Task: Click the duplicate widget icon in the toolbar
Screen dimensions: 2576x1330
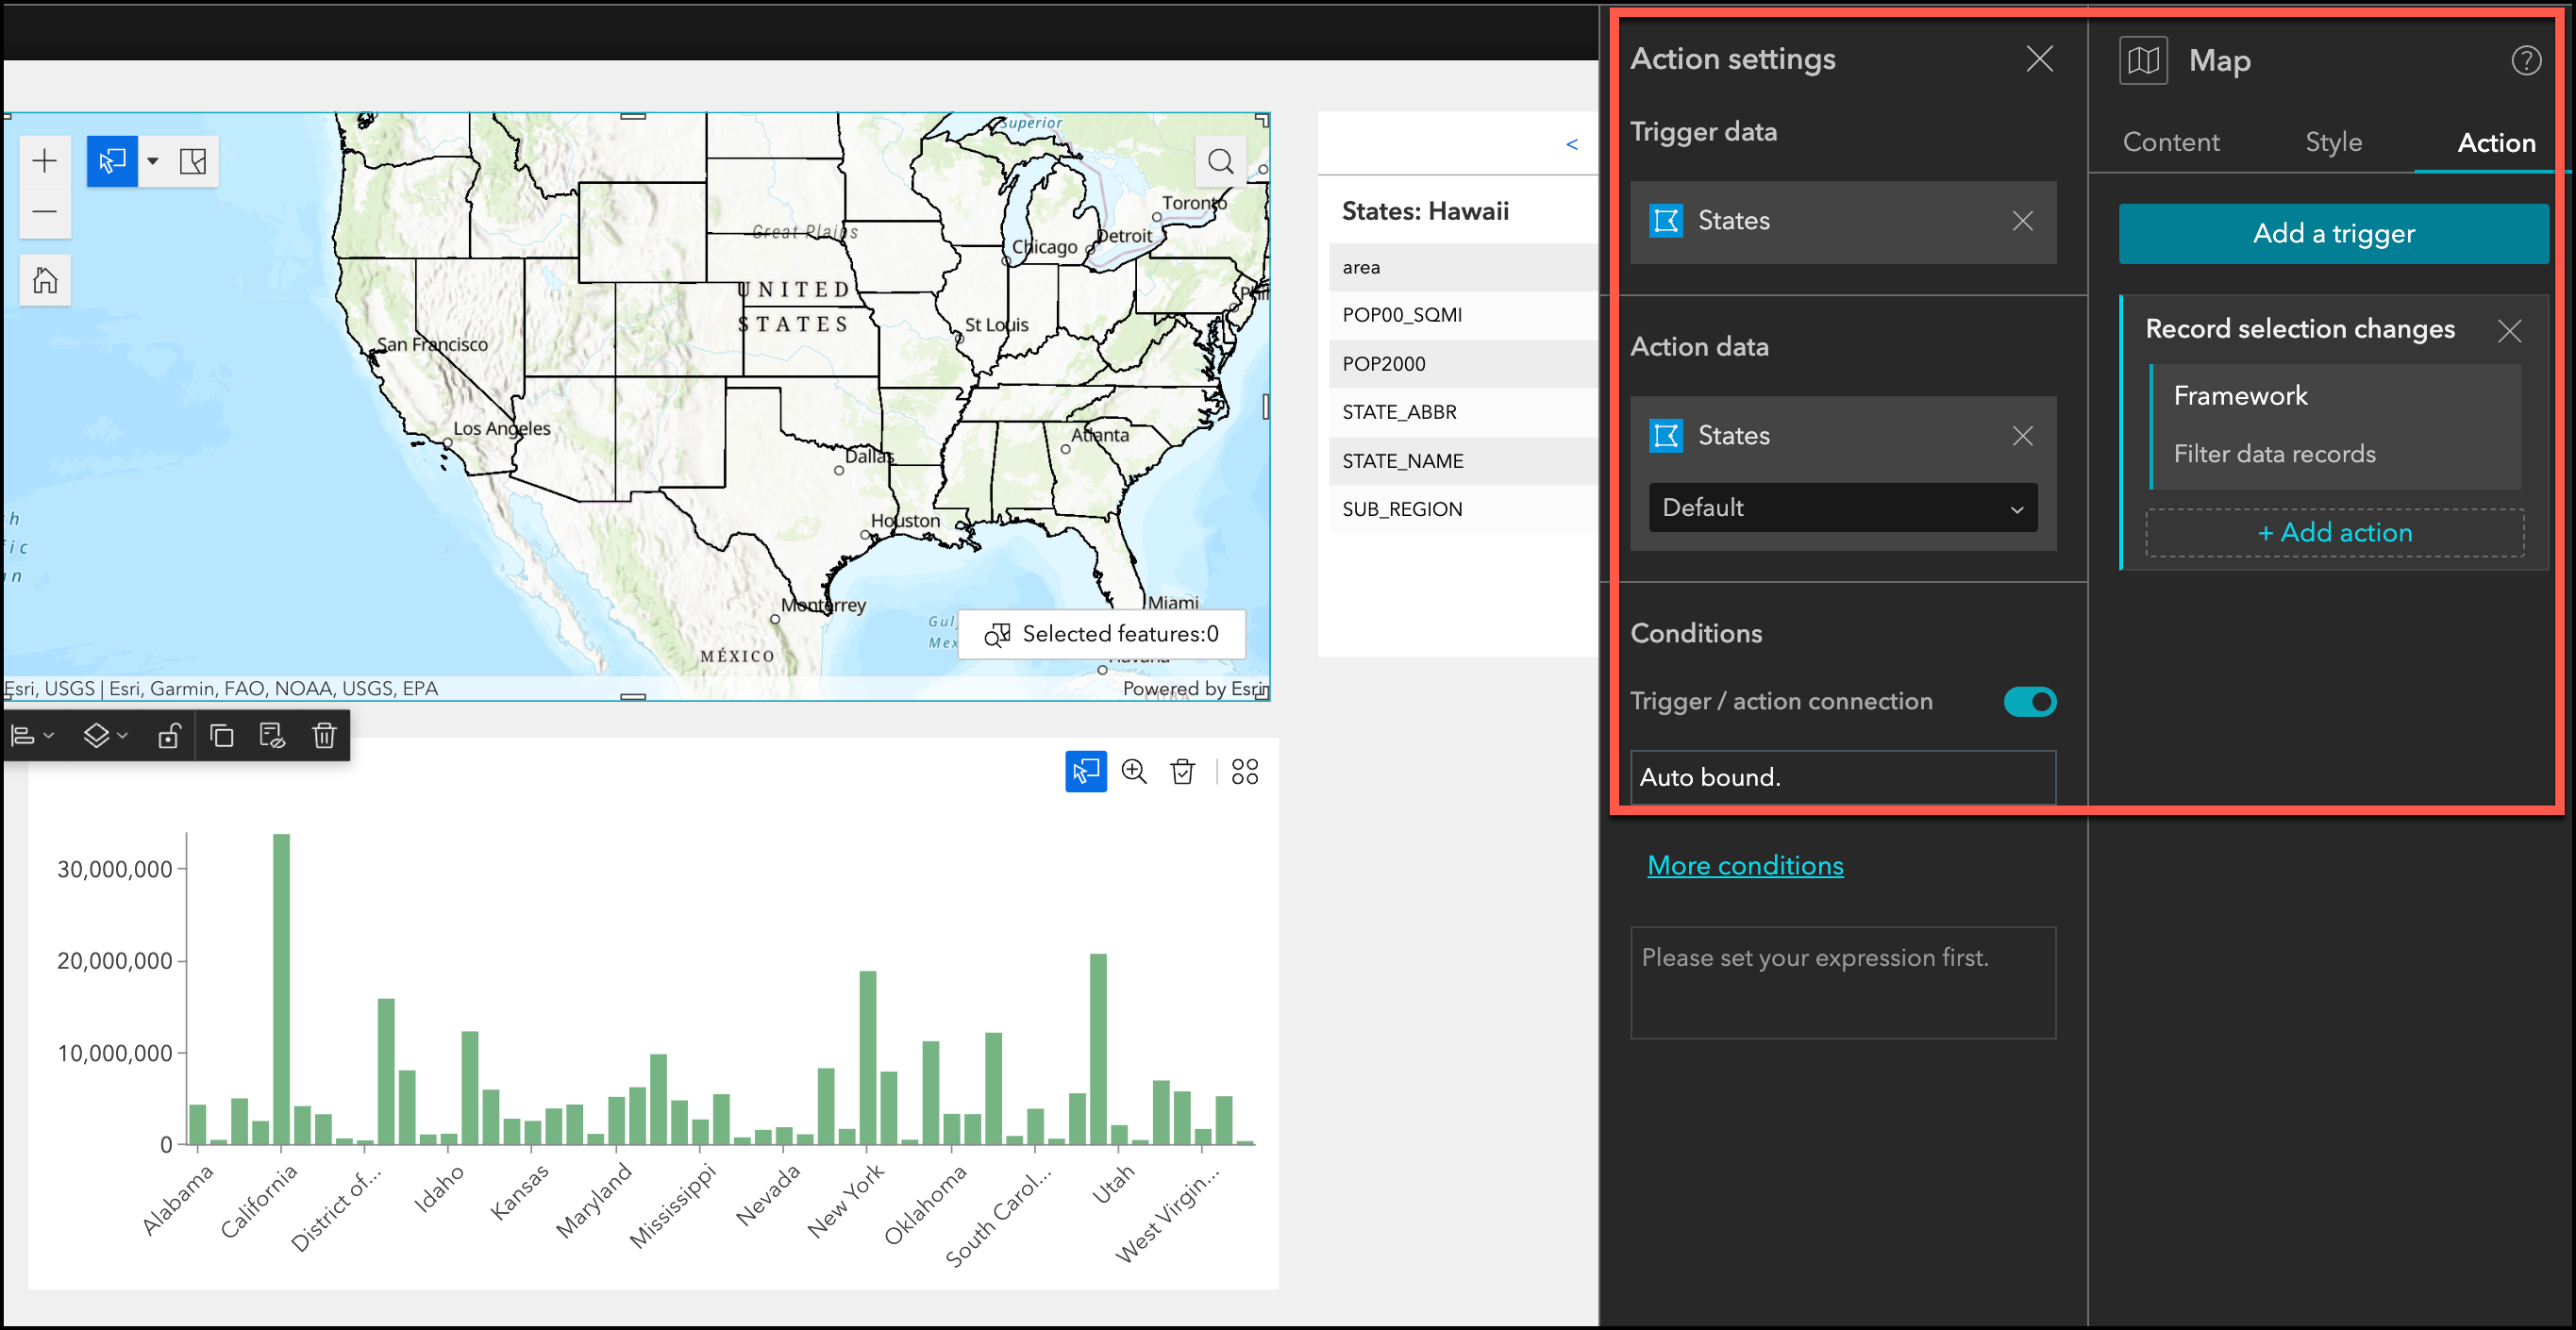Action: (222, 735)
